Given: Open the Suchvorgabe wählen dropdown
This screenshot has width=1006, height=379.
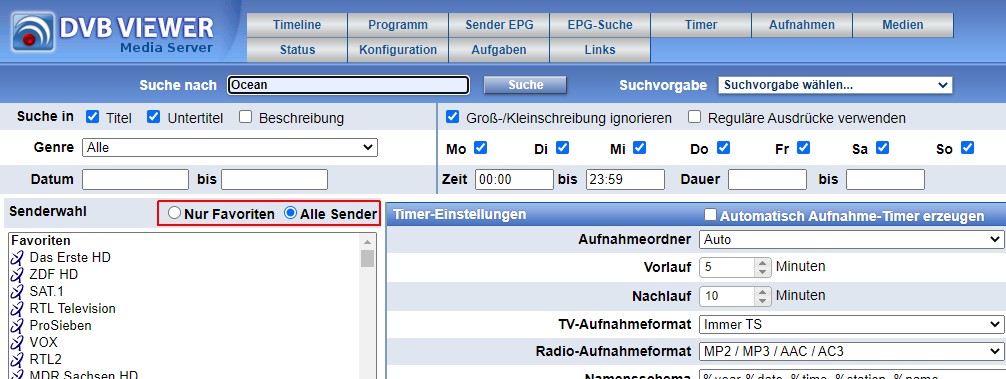Looking at the screenshot, I should coord(835,85).
